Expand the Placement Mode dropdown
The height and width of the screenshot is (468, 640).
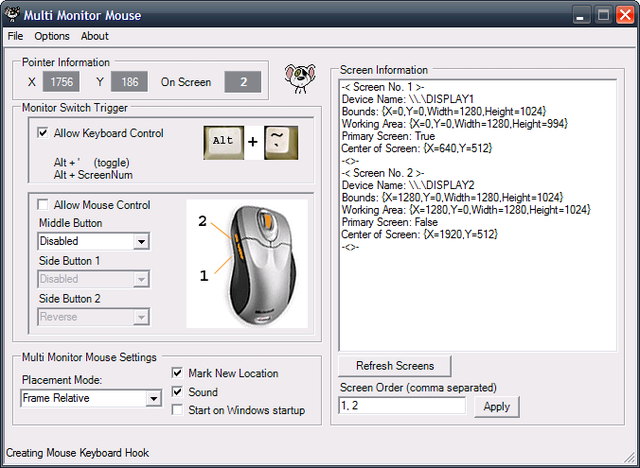(x=153, y=398)
